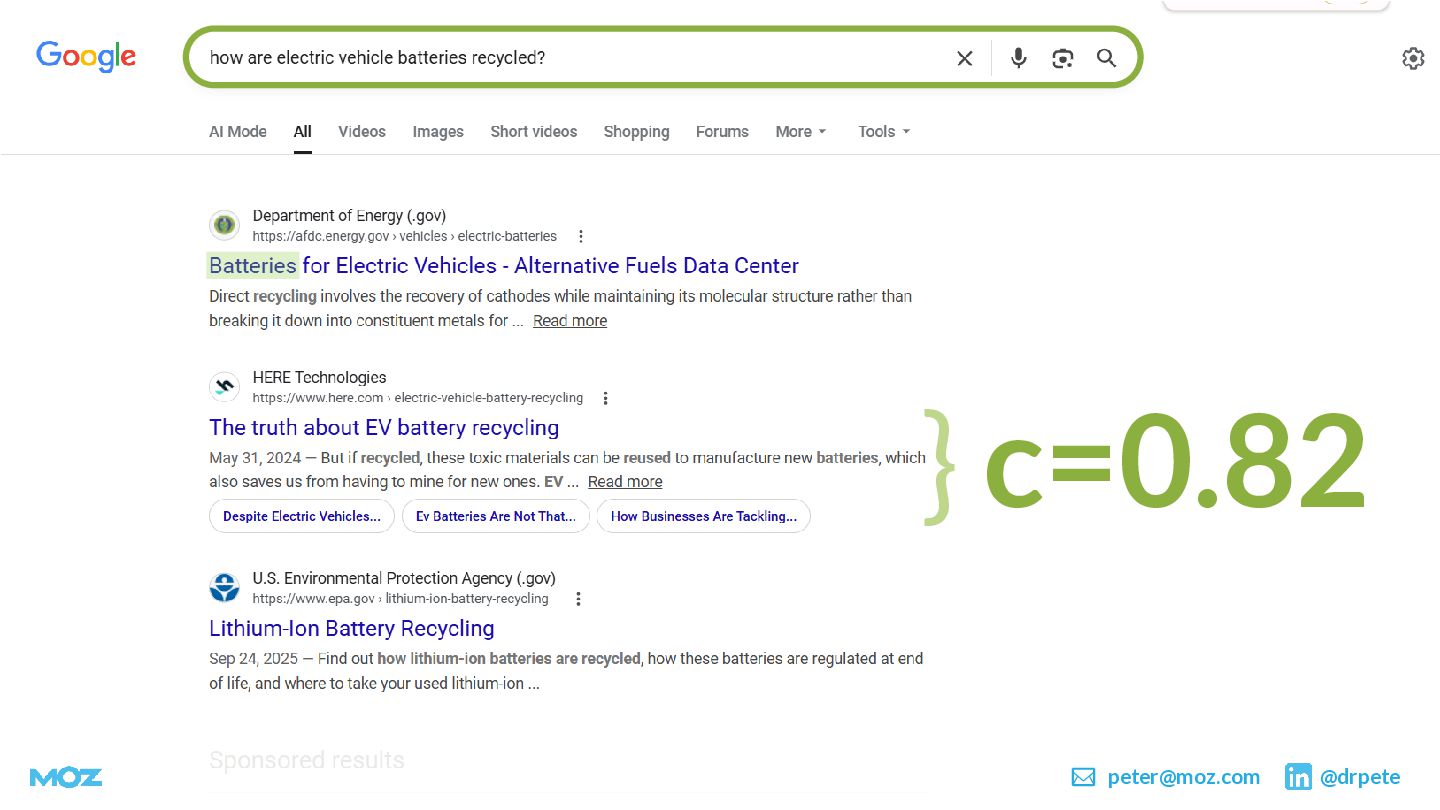Click the magnifying glass search icon
Screen dimensions: 1440x810
pos(1106,58)
